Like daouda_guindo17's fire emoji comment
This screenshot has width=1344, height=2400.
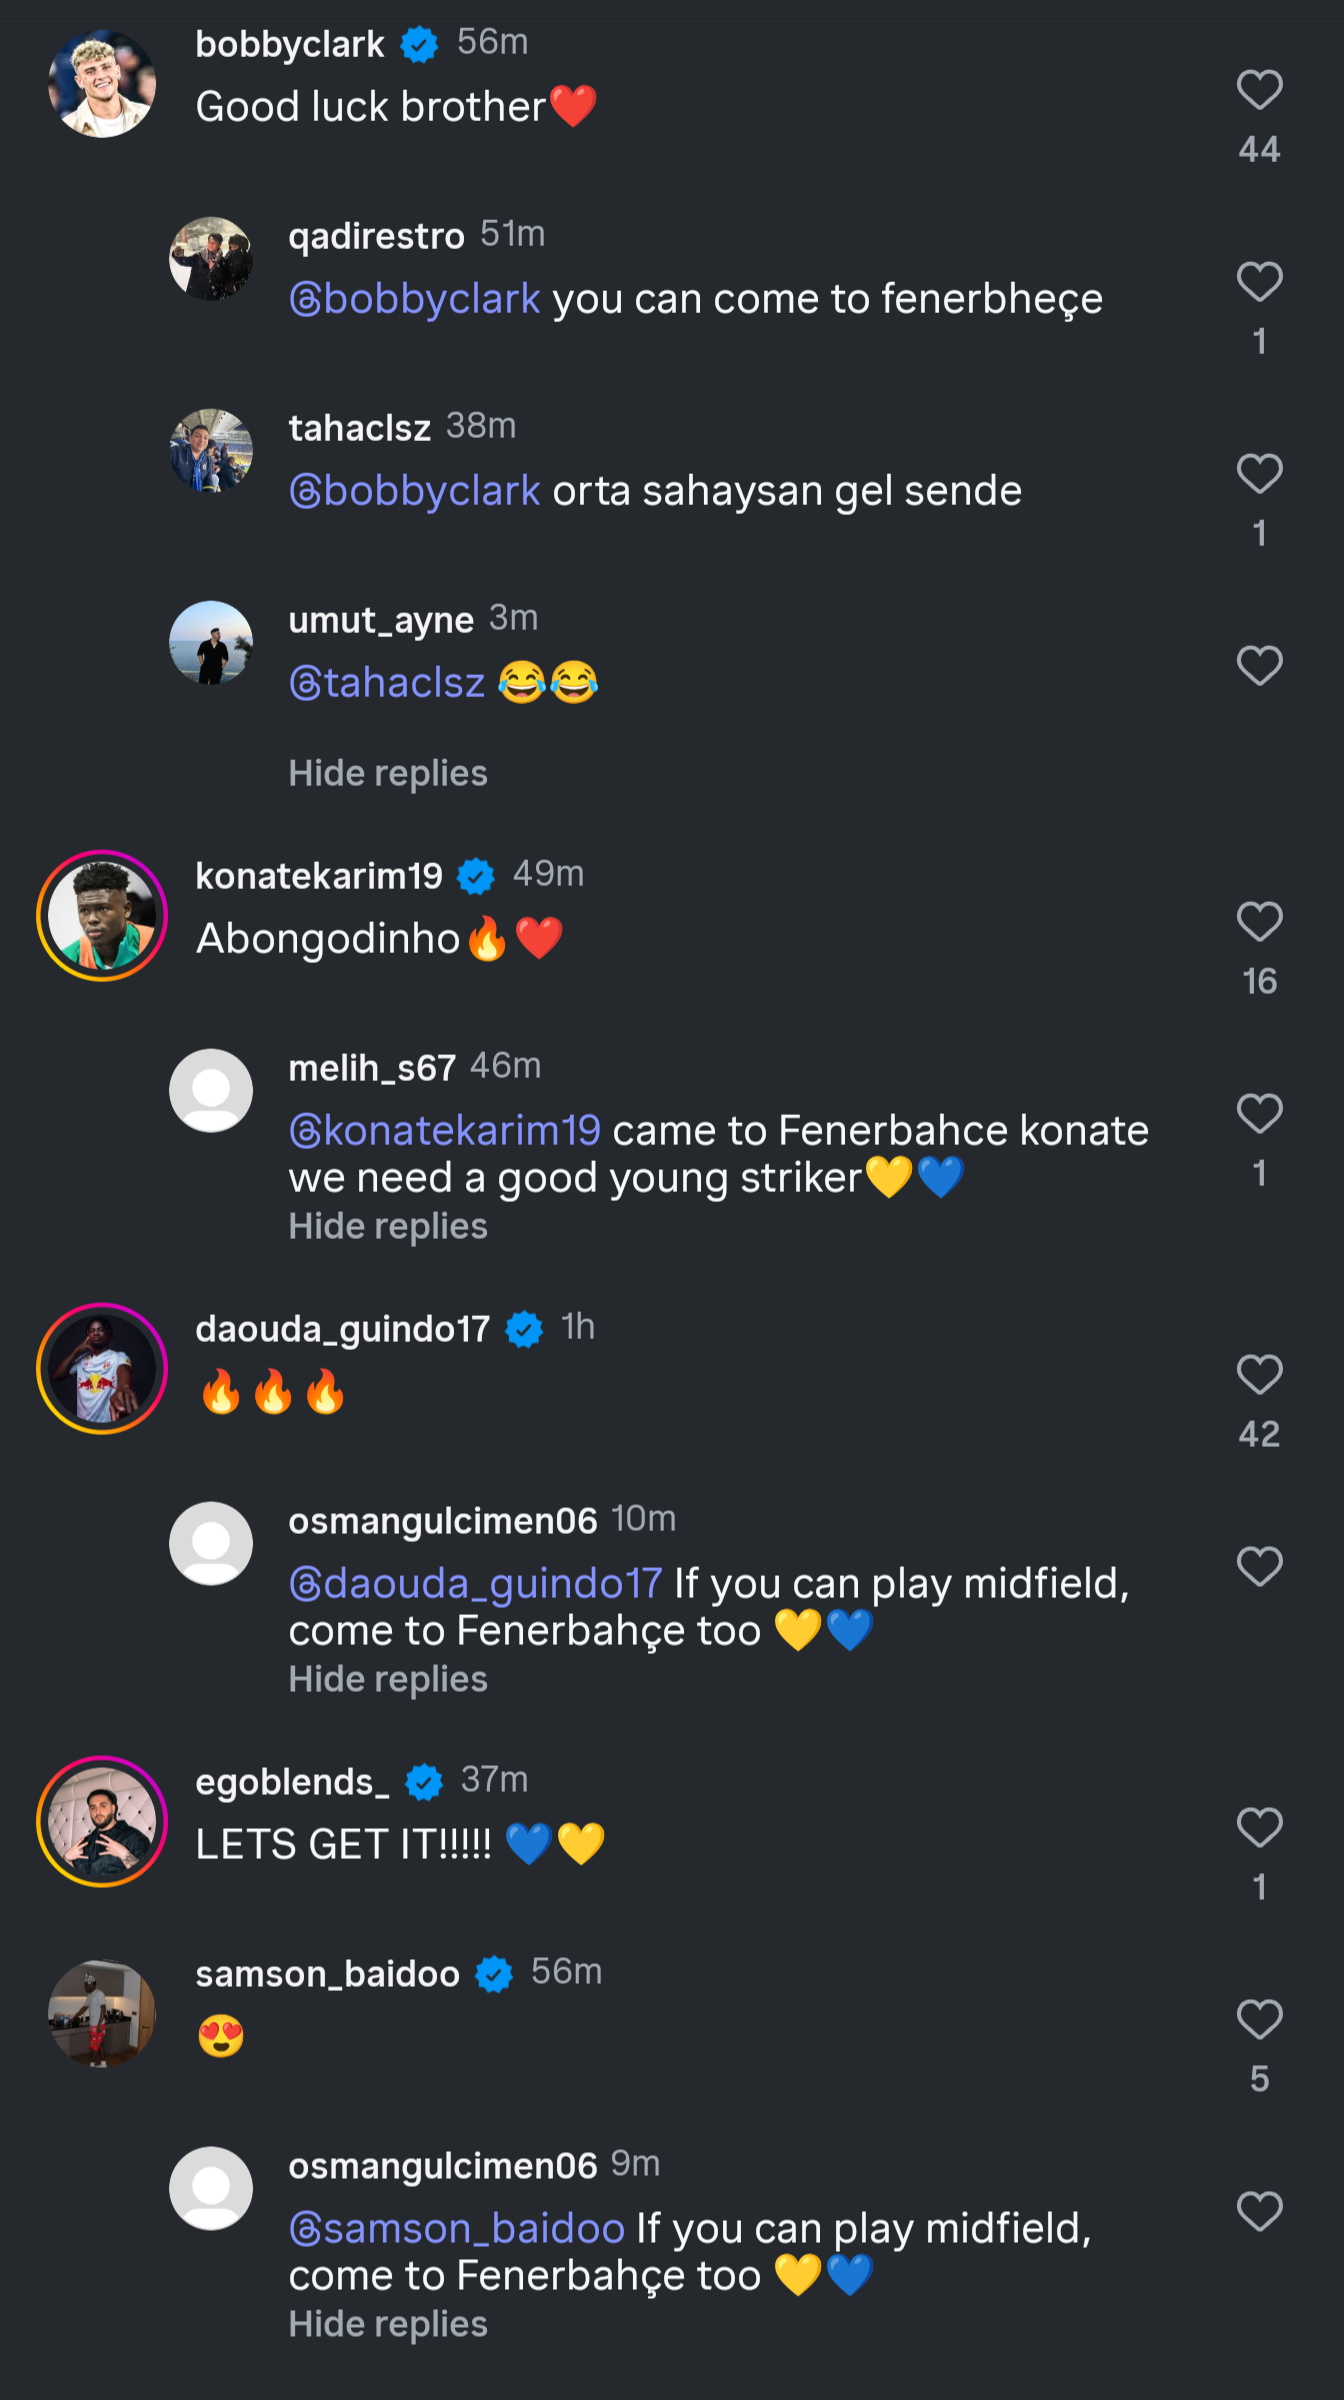pos(1259,1375)
